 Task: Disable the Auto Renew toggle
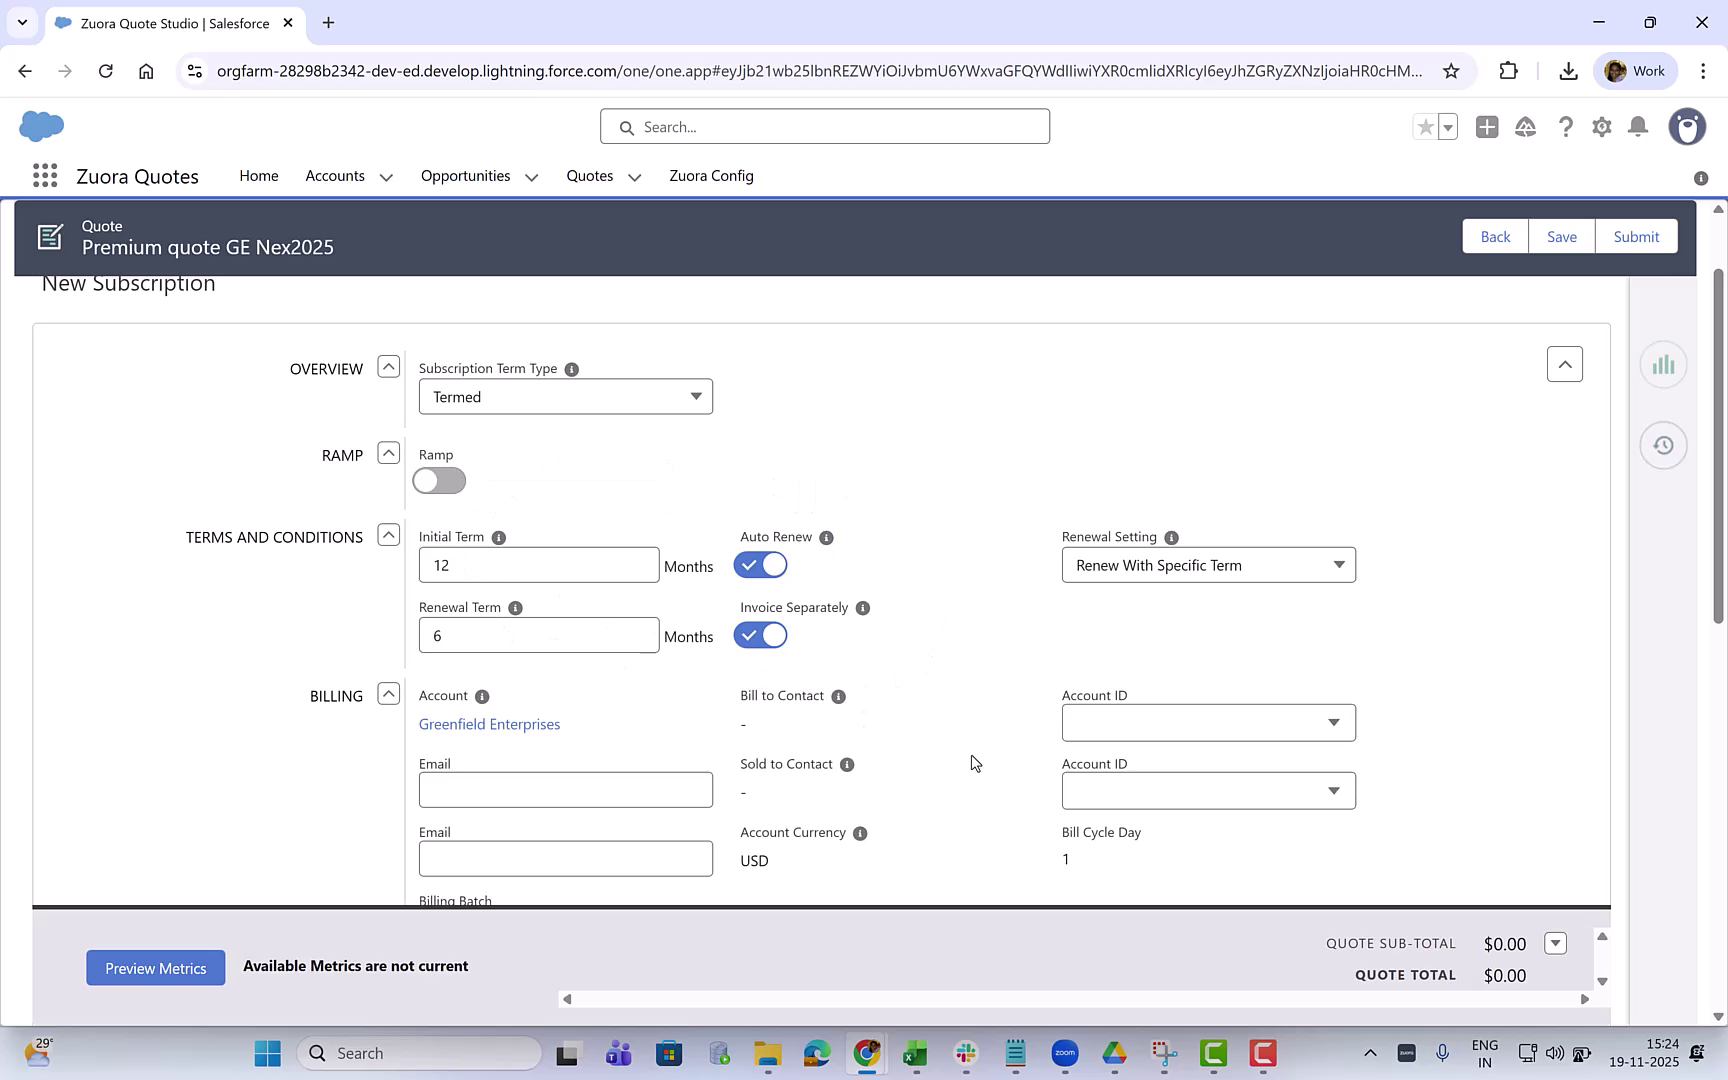[760, 564]
